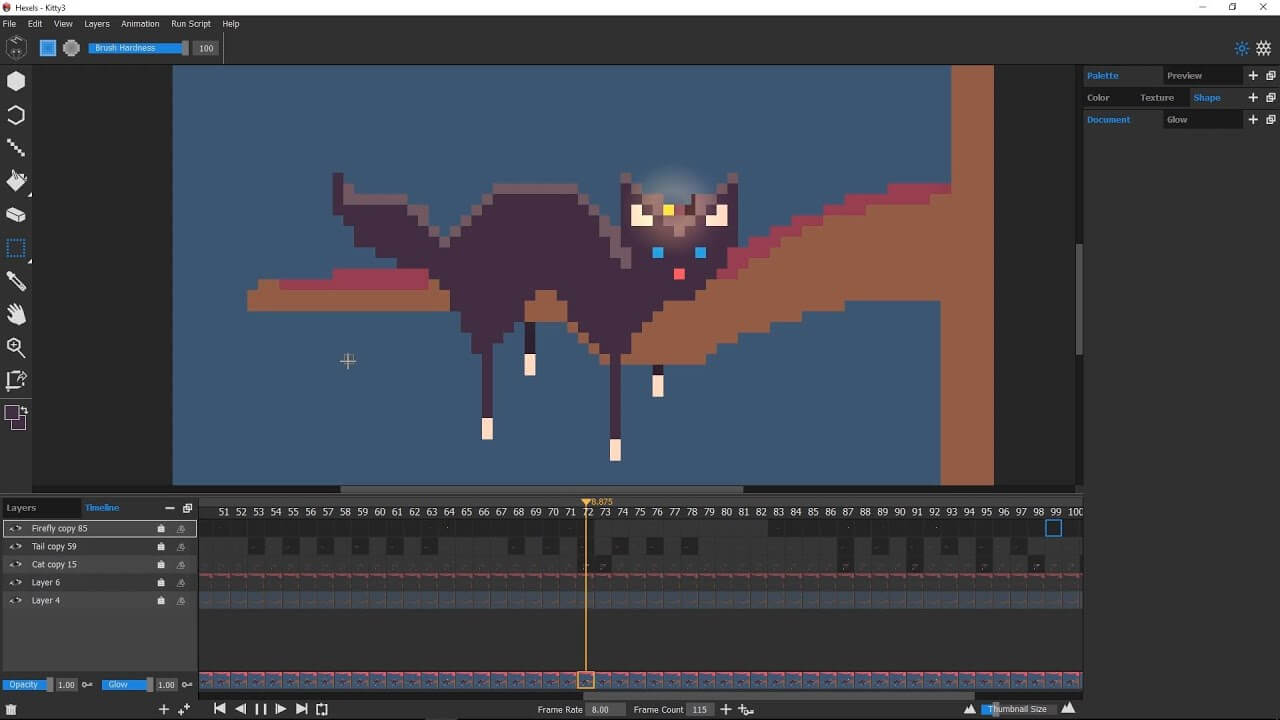Click the small mountain thumbnail size icon

coord(969,709)
